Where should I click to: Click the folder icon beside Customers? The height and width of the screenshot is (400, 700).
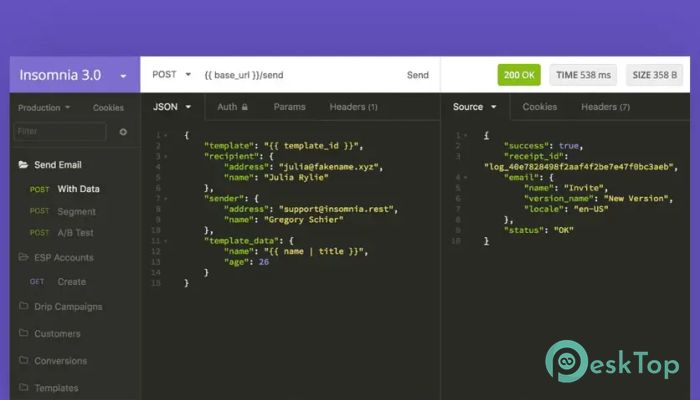point(24,333)
